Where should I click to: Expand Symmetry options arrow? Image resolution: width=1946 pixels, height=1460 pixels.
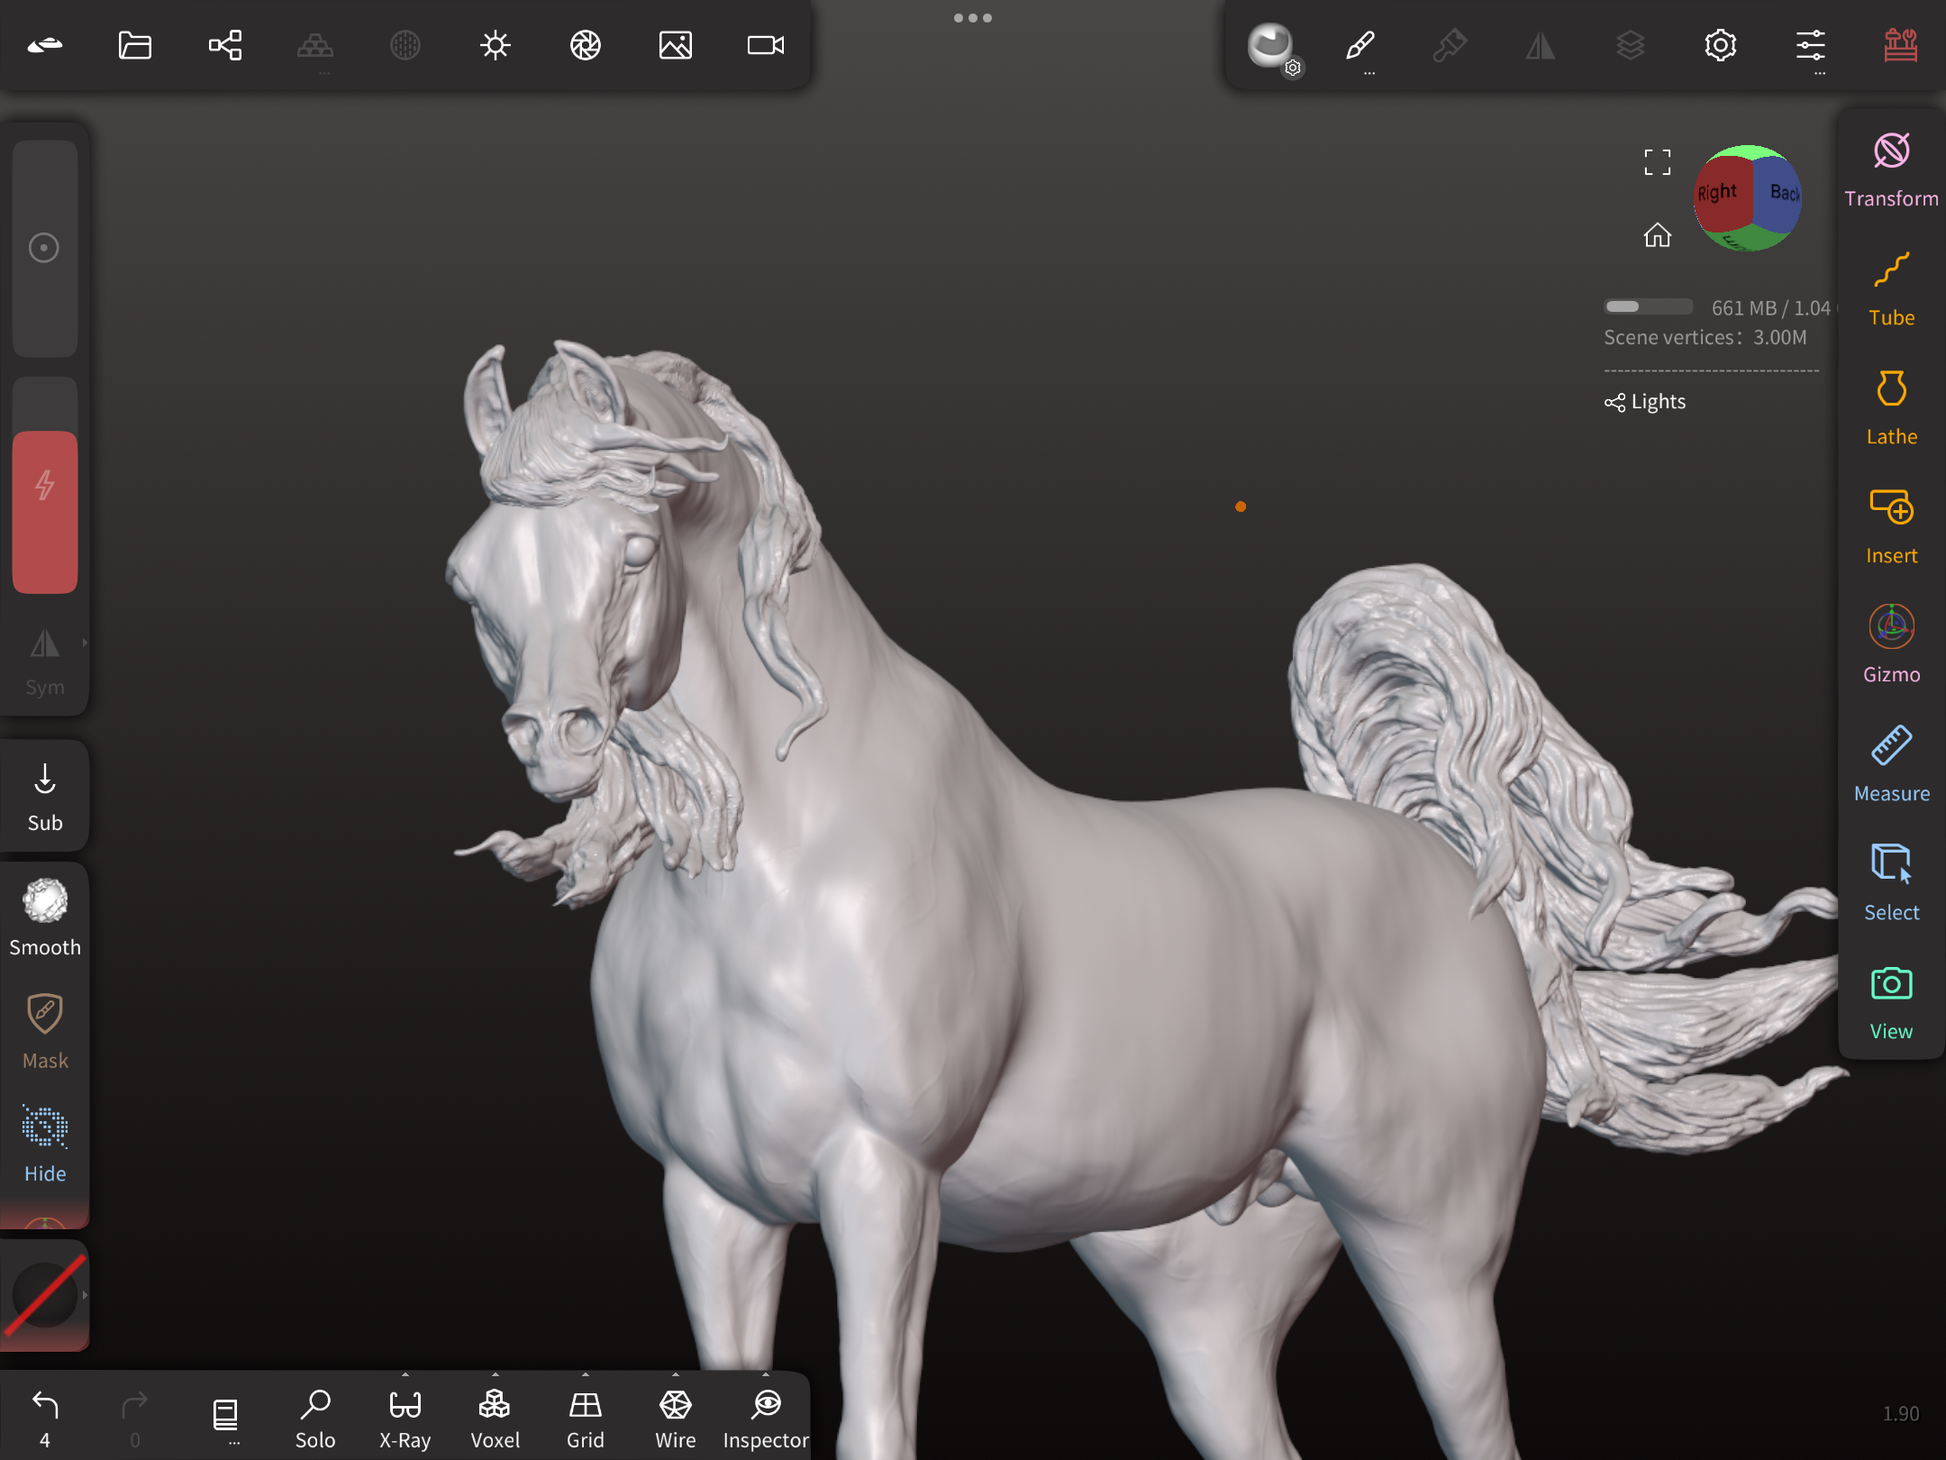click(85, 643)
